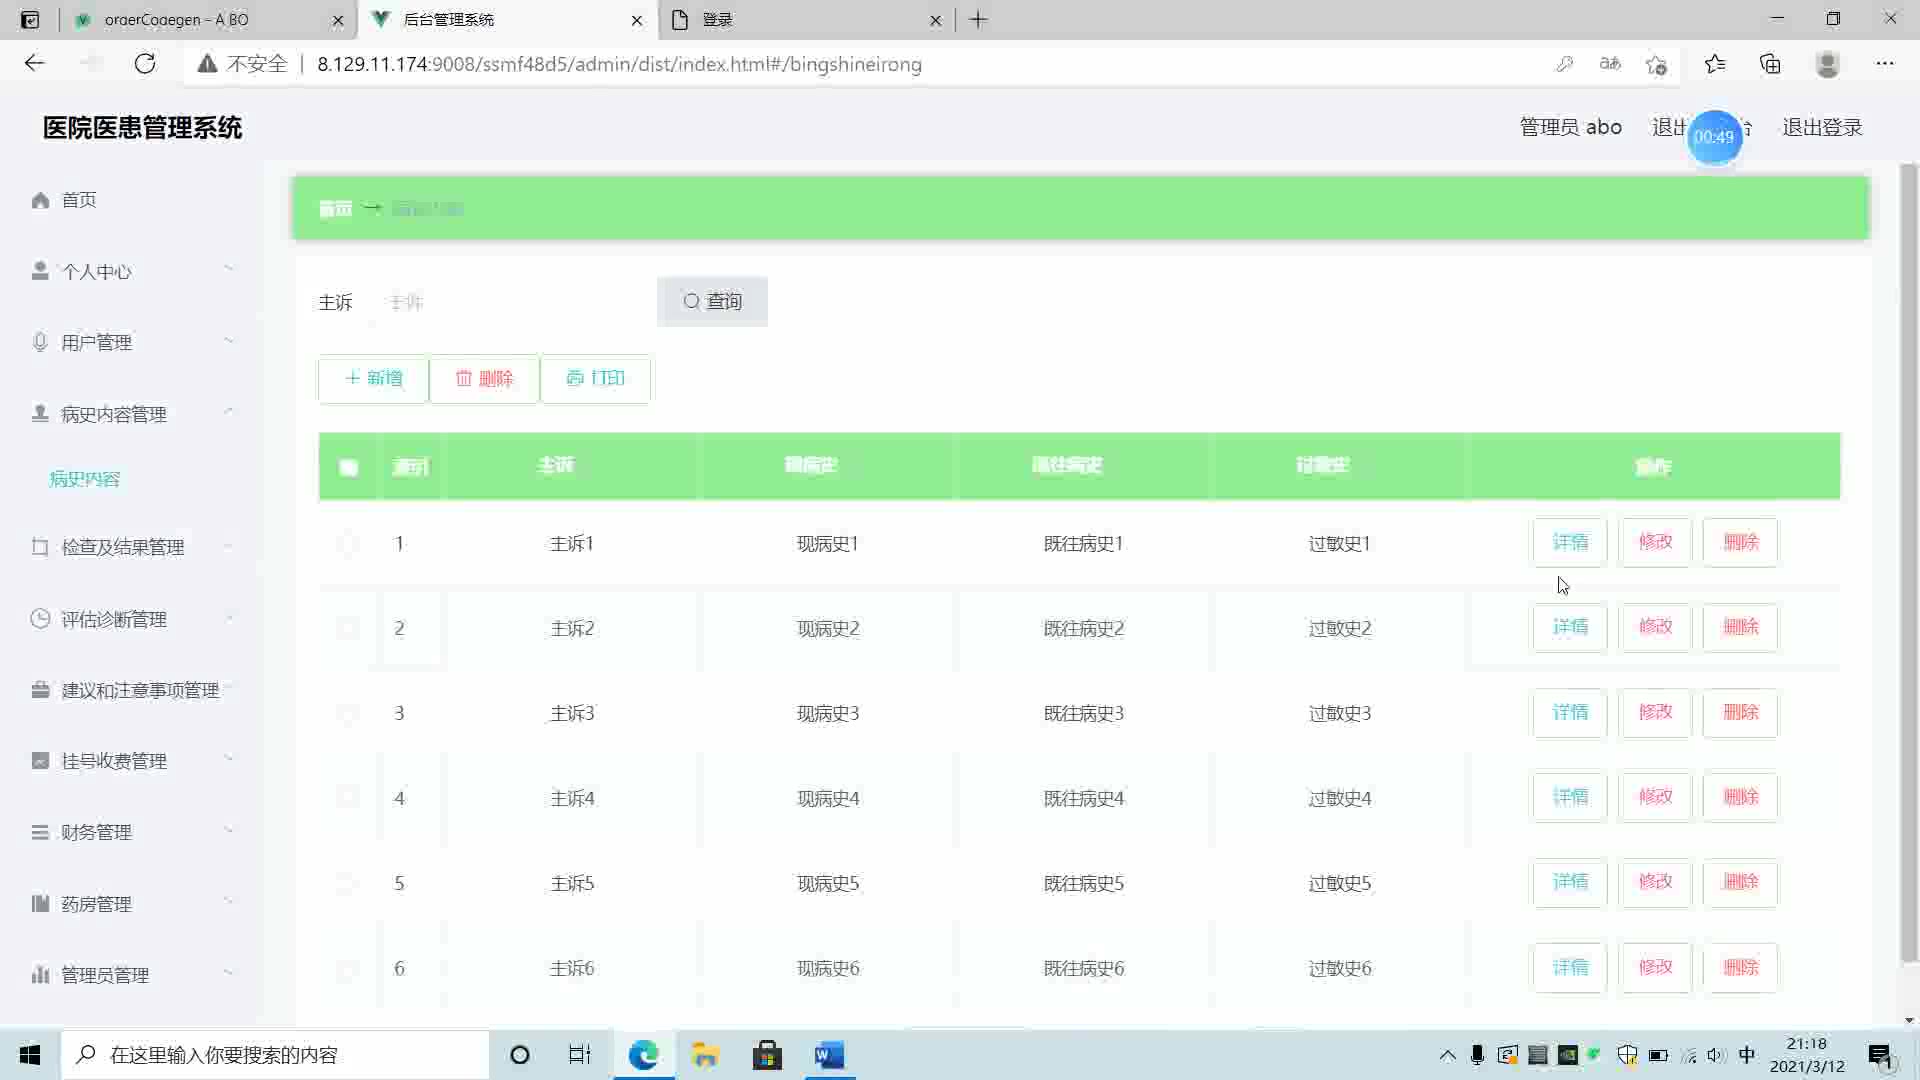This screenshot has height=1080, width=1920.
Task: Click the clock icon next to 评估诊断管理
Action: pyautogui.click(x=40, y=618)
